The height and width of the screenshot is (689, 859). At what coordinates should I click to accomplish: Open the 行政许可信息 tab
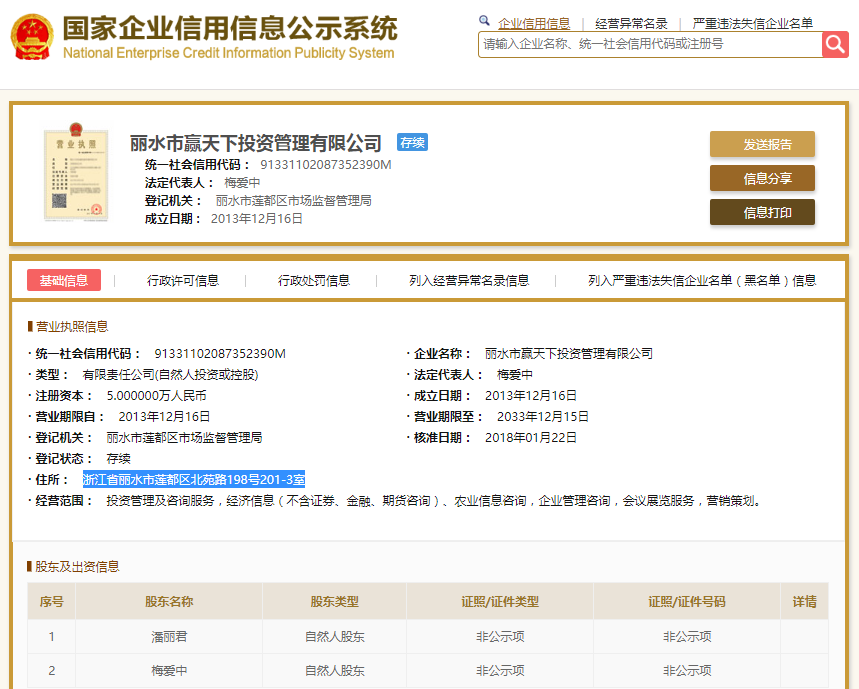pyautogui.click(x=183, y=281)
